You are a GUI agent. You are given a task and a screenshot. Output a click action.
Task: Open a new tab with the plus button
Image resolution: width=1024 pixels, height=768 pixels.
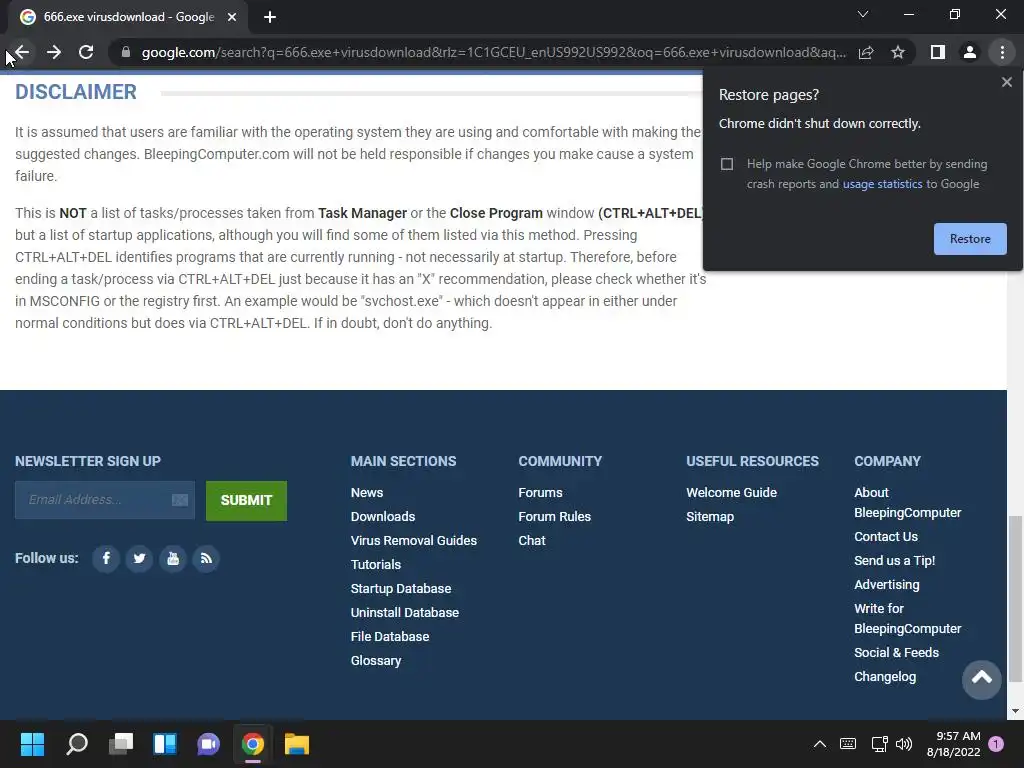coord(270,17)
